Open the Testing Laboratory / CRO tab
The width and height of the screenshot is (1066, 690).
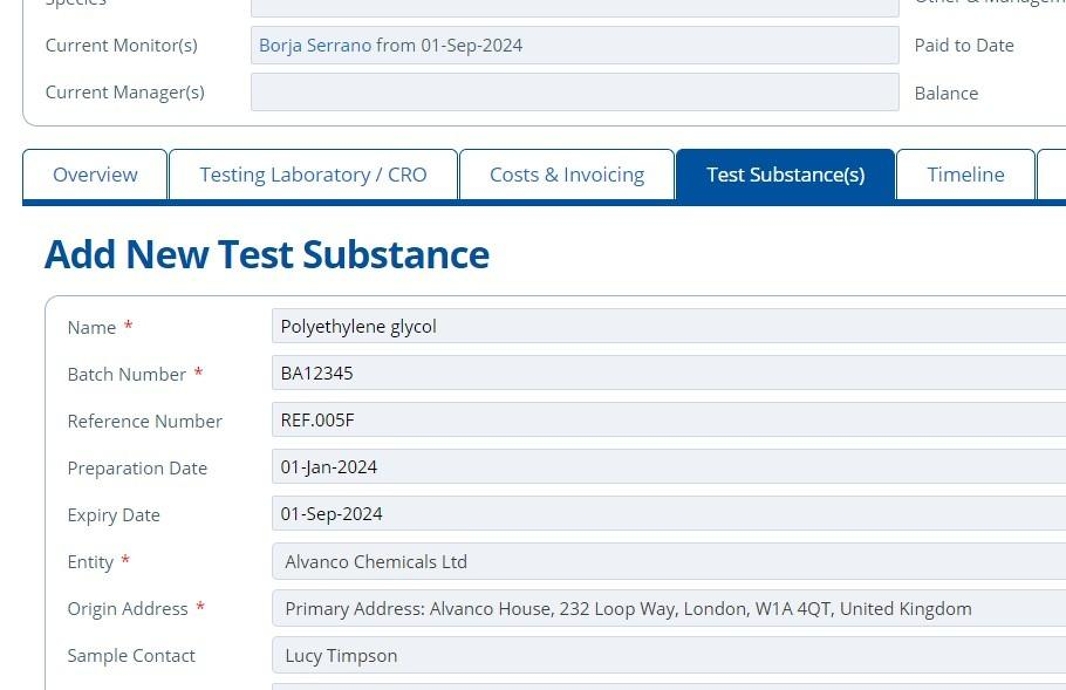click(313, 174)
